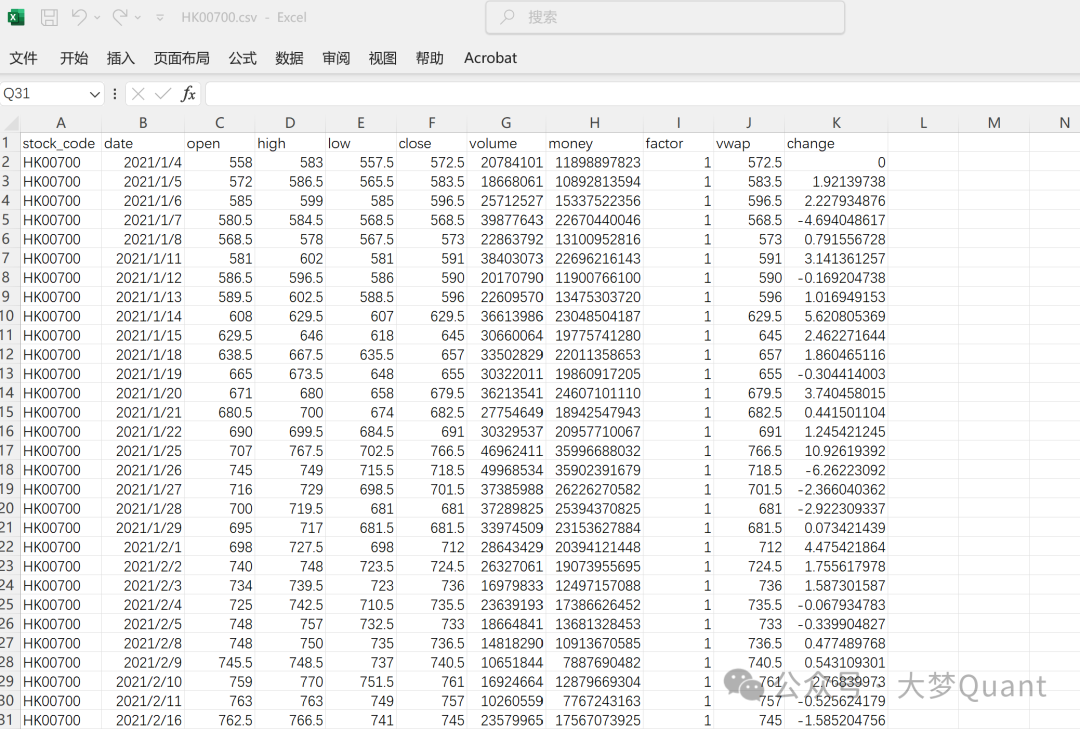Select the close cell 679.5
The image size is (1080, 729).
coord(431,393)
